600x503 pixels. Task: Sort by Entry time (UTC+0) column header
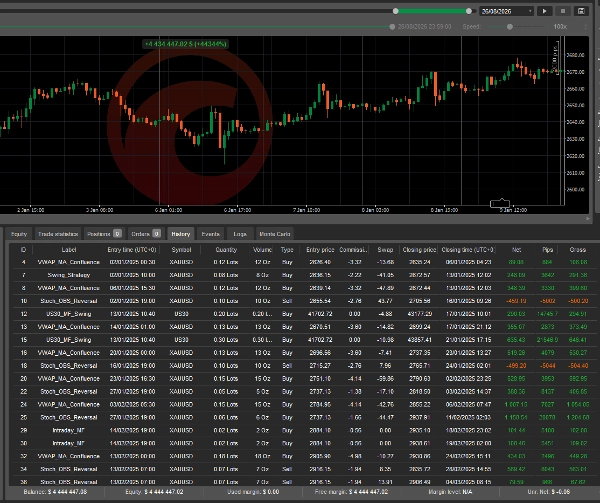[x=132, y=249]
